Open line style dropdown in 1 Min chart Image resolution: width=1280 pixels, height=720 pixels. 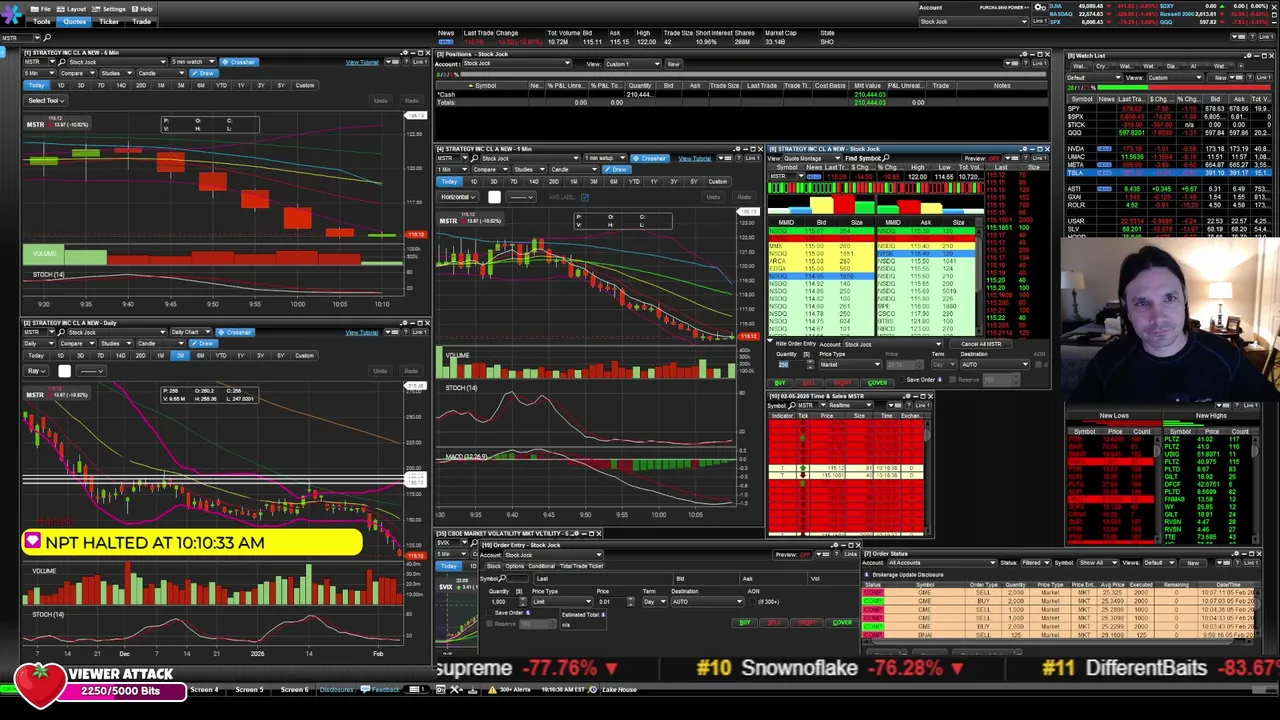point(521,197)
